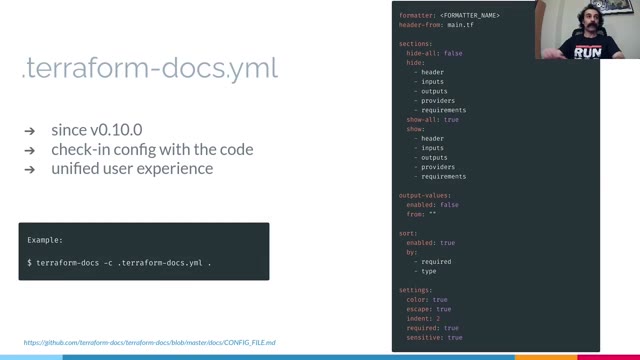Click '- requirements' under show list
640x360 pixels.
point(440,176)
